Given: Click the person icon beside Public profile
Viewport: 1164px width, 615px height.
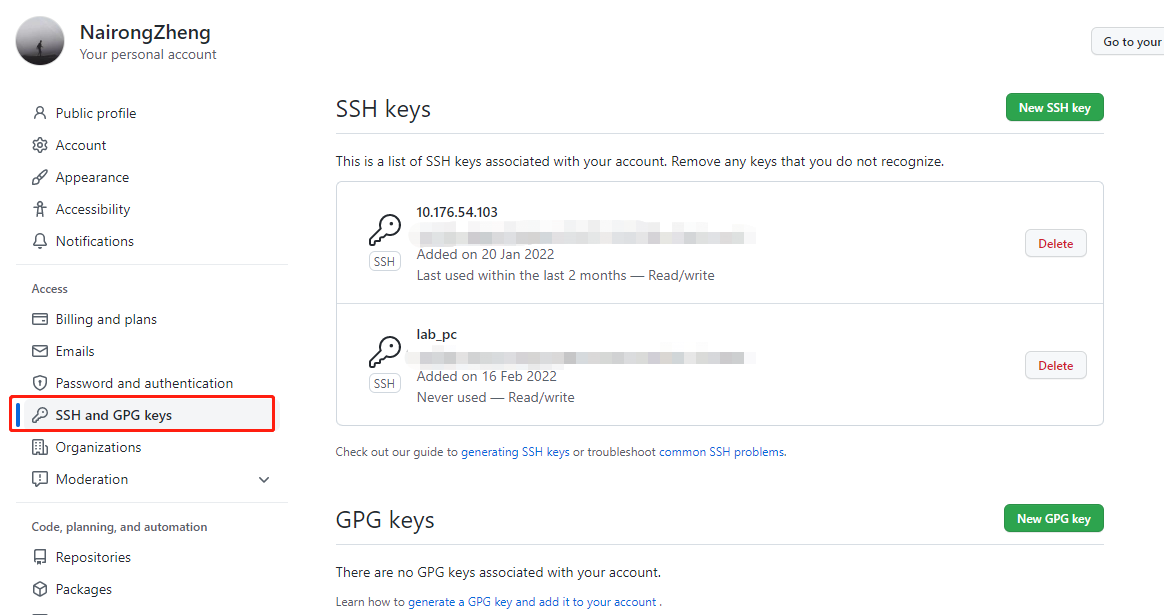Looking at the screenshot, I should tap(40, 113).
